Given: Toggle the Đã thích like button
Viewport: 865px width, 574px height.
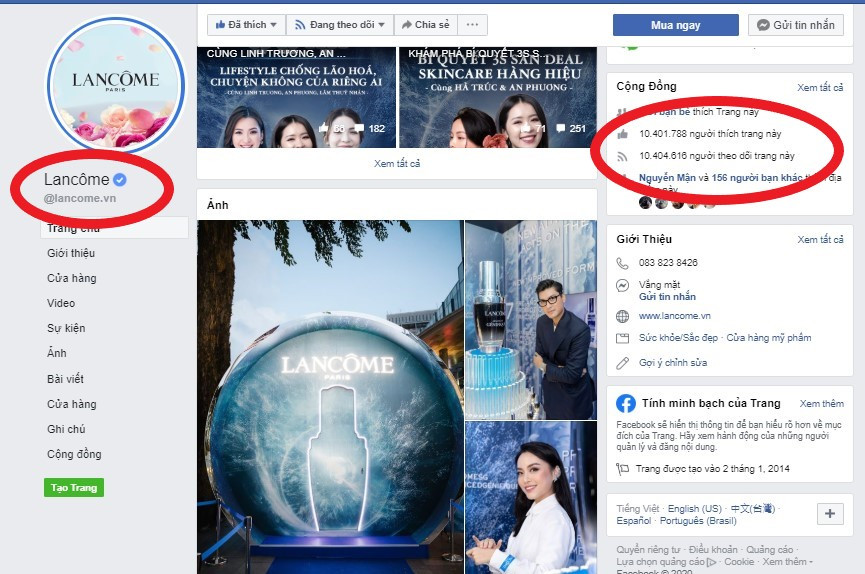Looking at the screenshot, I should 246,25.
